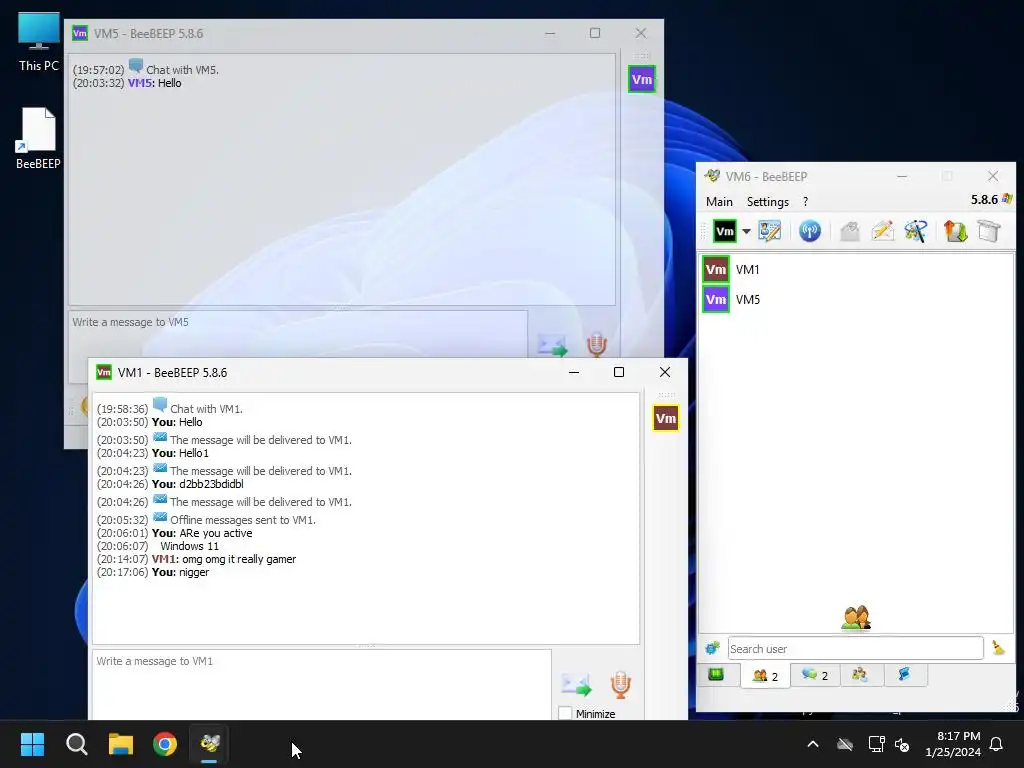Click the network icon in the system tray

[x=876, y=744]
